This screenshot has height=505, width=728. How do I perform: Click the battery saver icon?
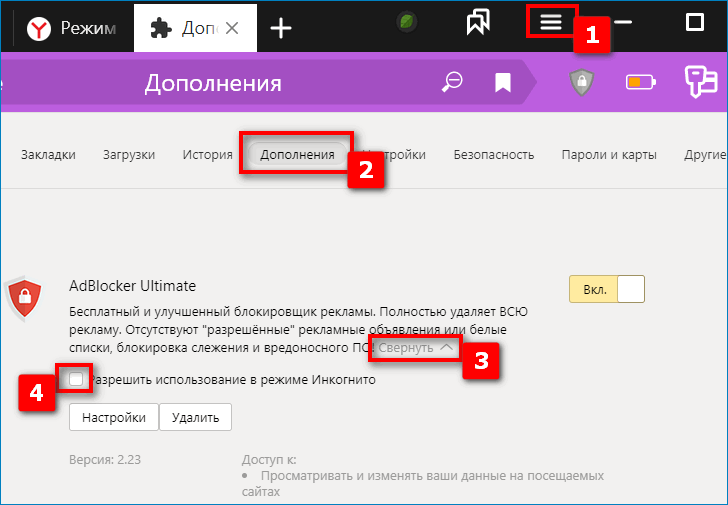pyautogui.click(x=641, y=83)
